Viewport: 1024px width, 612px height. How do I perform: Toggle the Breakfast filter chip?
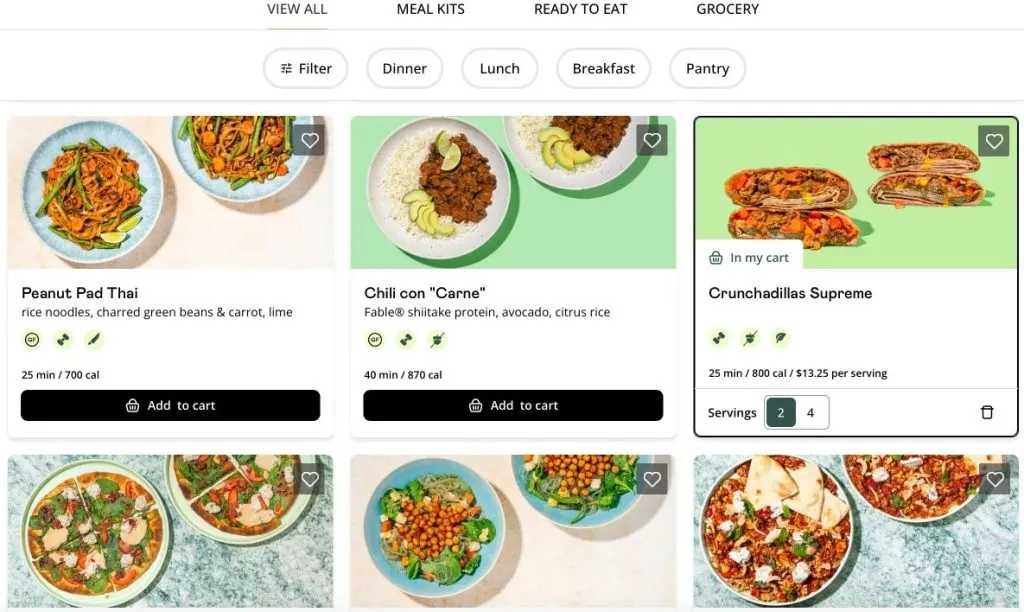point(603,69)
